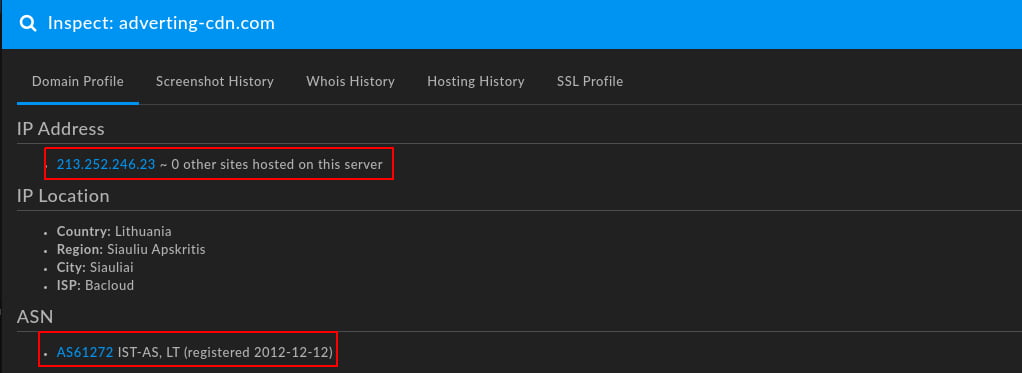
Task: Open the Hosting History tab
Action: (x=476, y=82)
